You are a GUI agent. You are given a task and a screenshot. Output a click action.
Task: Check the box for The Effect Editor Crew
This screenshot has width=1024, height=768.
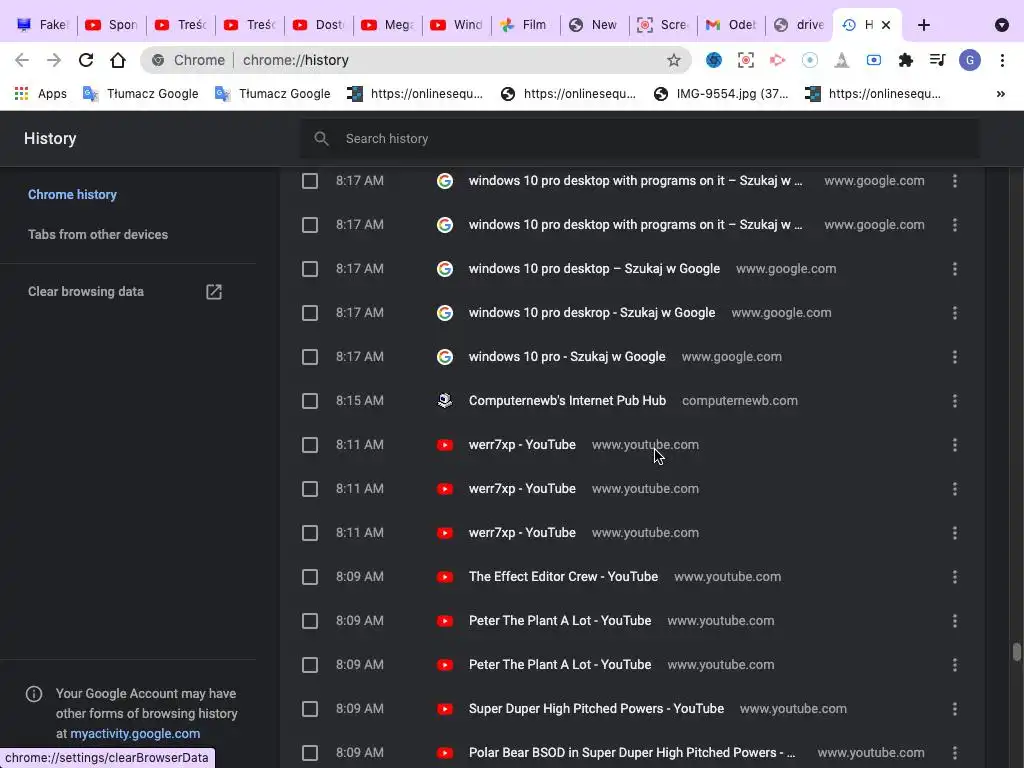[310, 577]
